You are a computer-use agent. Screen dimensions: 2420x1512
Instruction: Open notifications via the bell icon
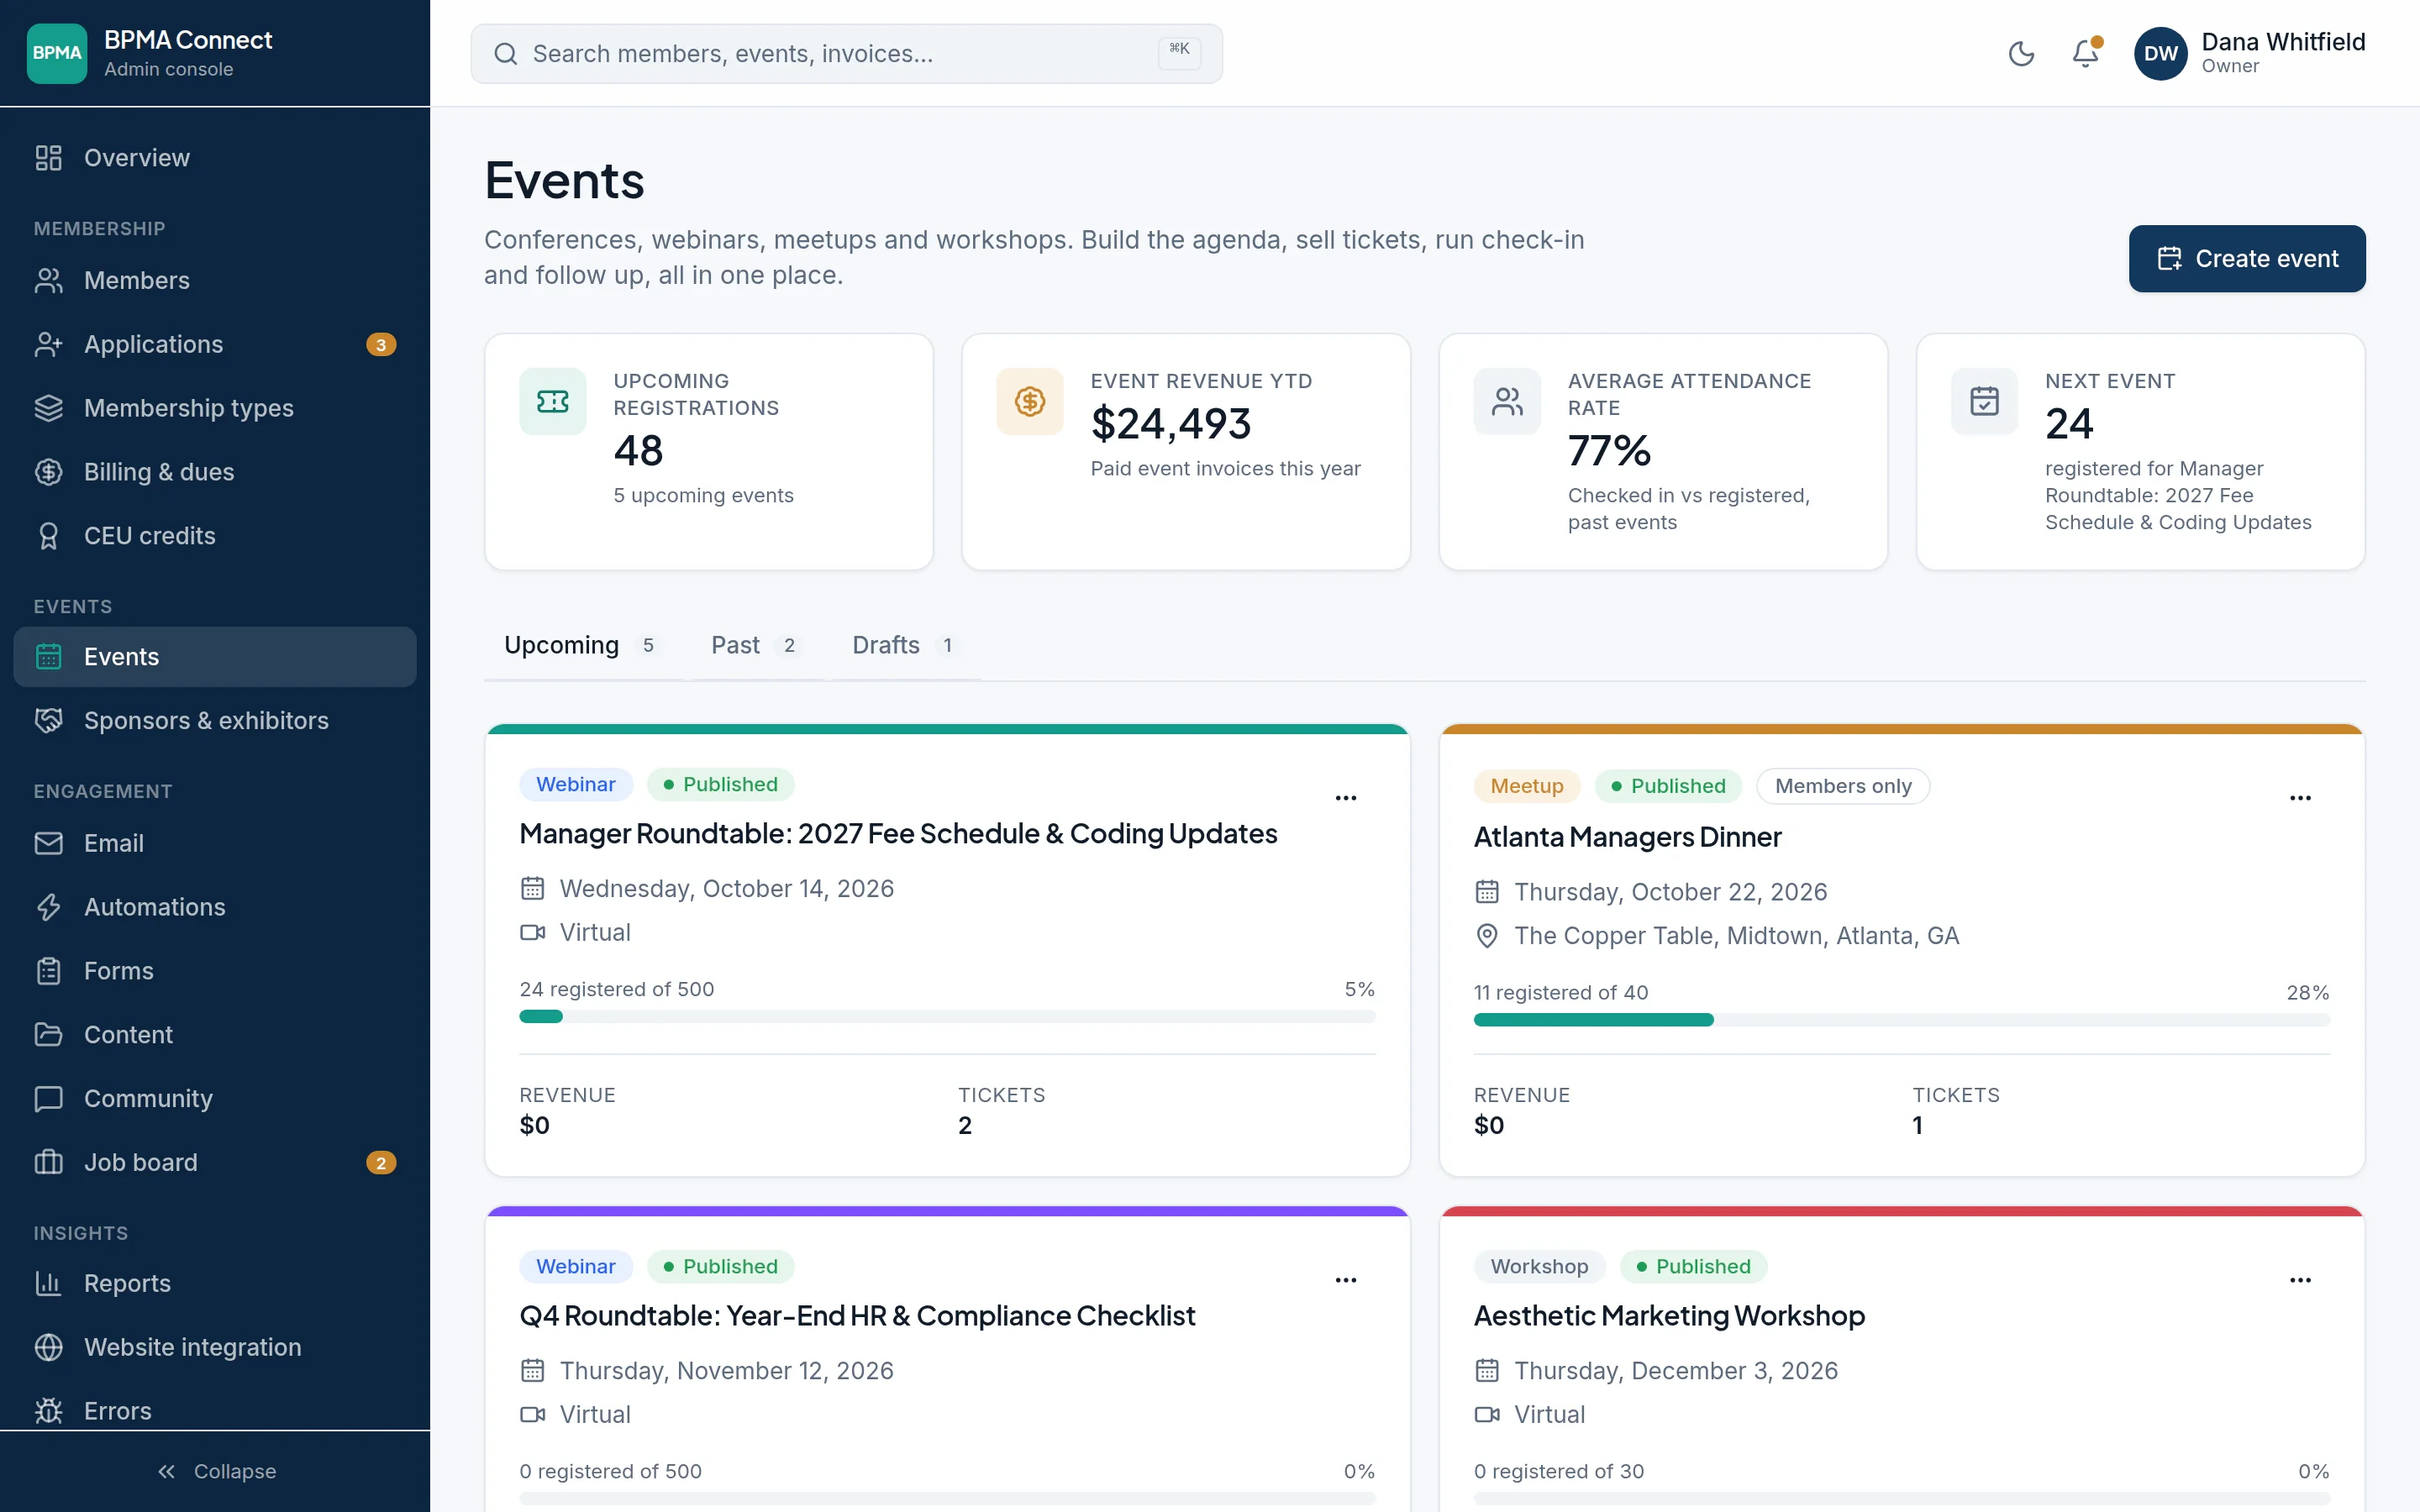coord(2085,54)
